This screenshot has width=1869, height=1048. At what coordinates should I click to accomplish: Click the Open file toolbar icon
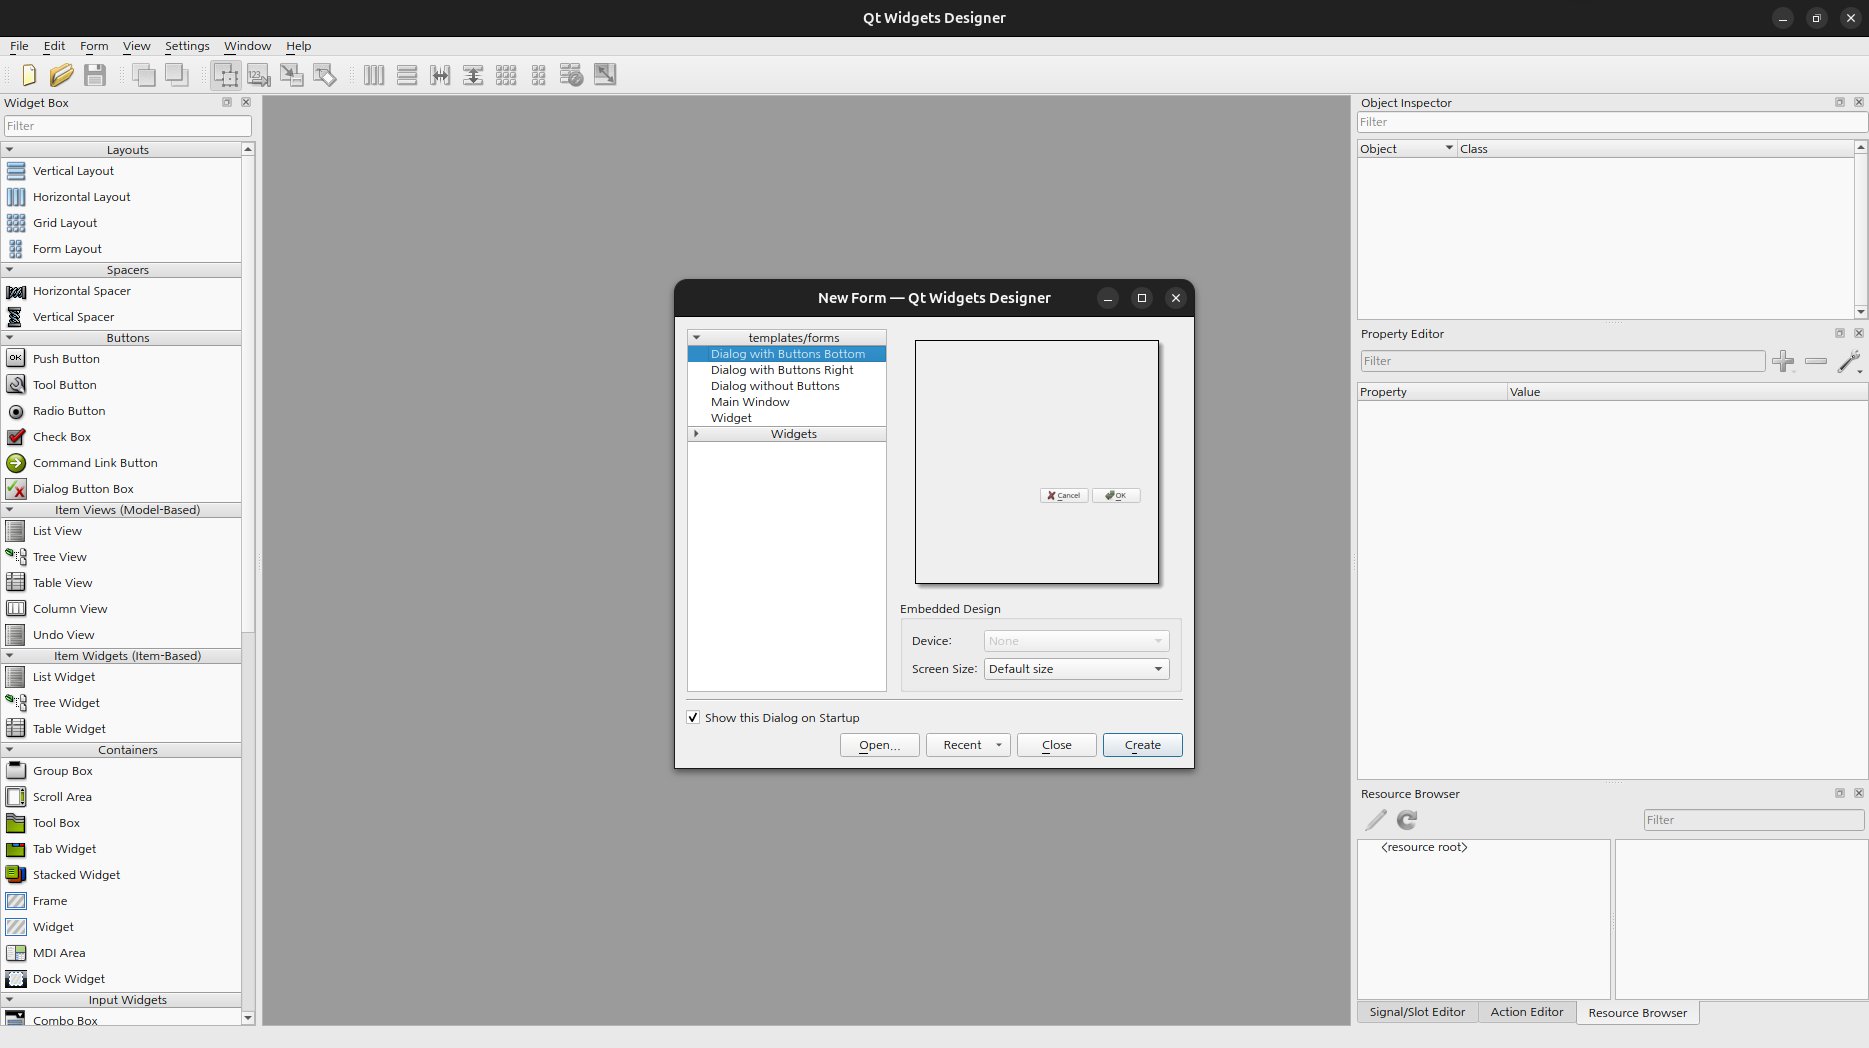coord(62,75)
